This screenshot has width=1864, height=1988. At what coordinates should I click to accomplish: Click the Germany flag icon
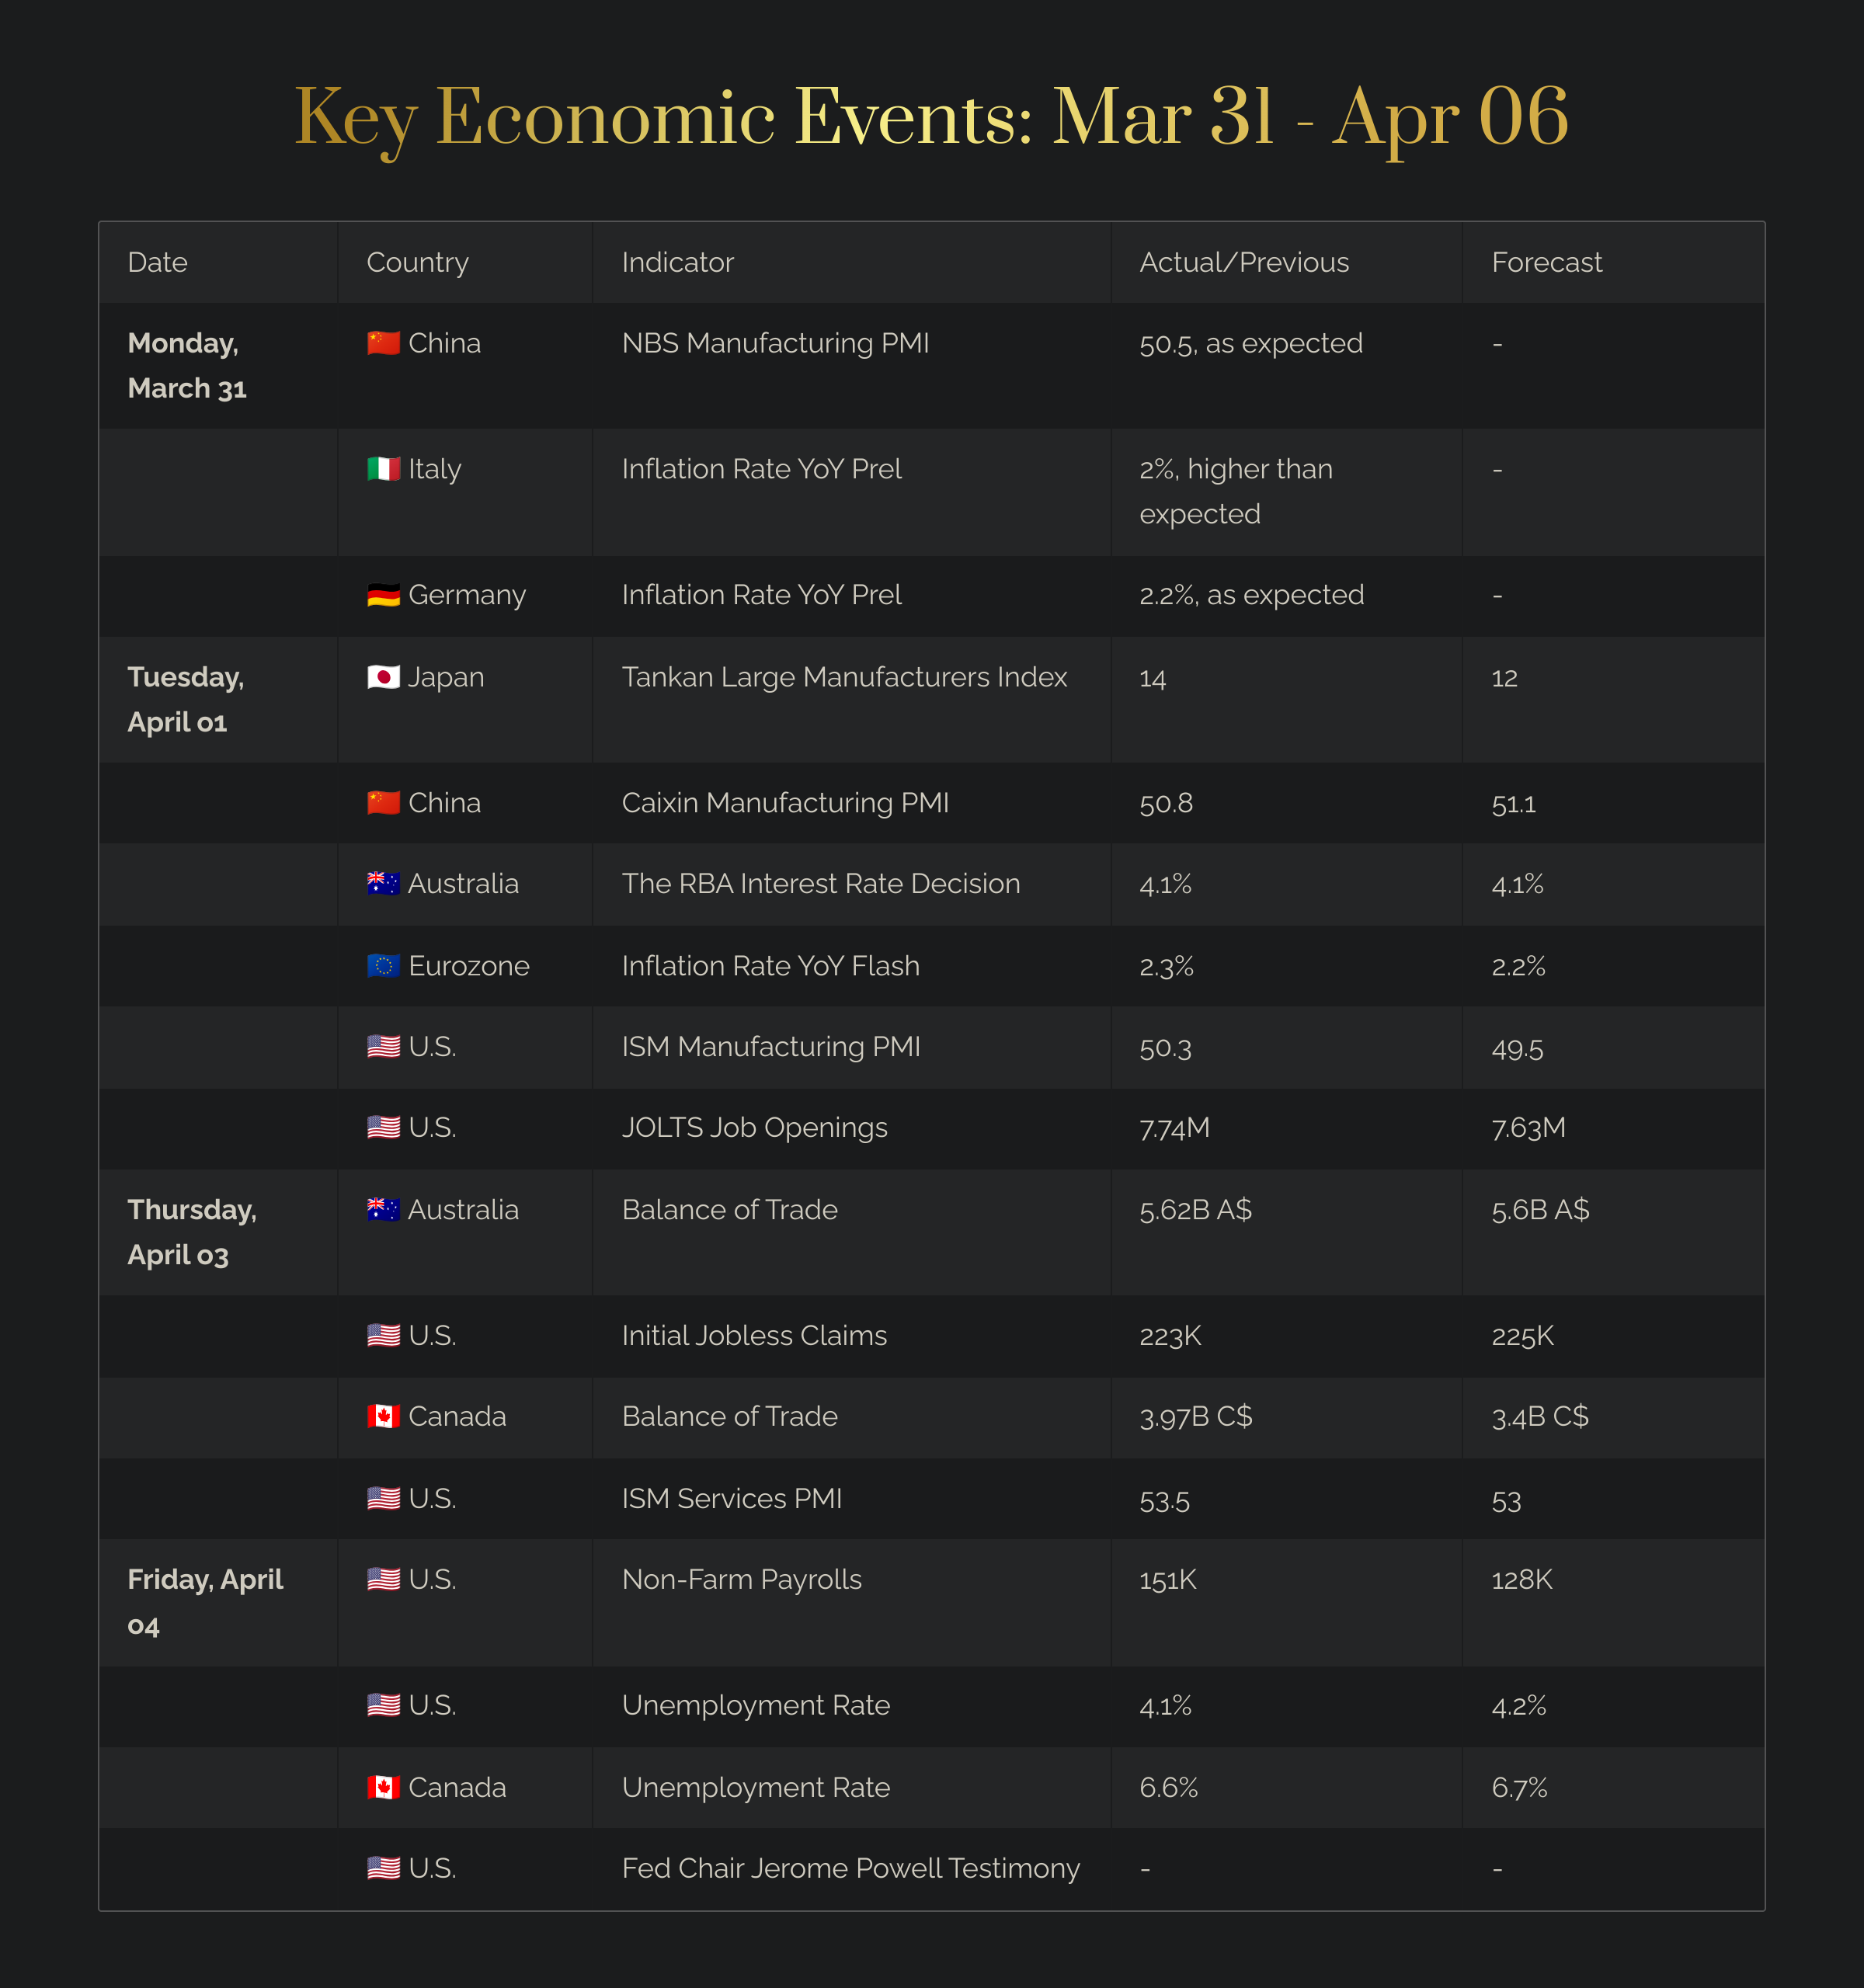point(383,595)
